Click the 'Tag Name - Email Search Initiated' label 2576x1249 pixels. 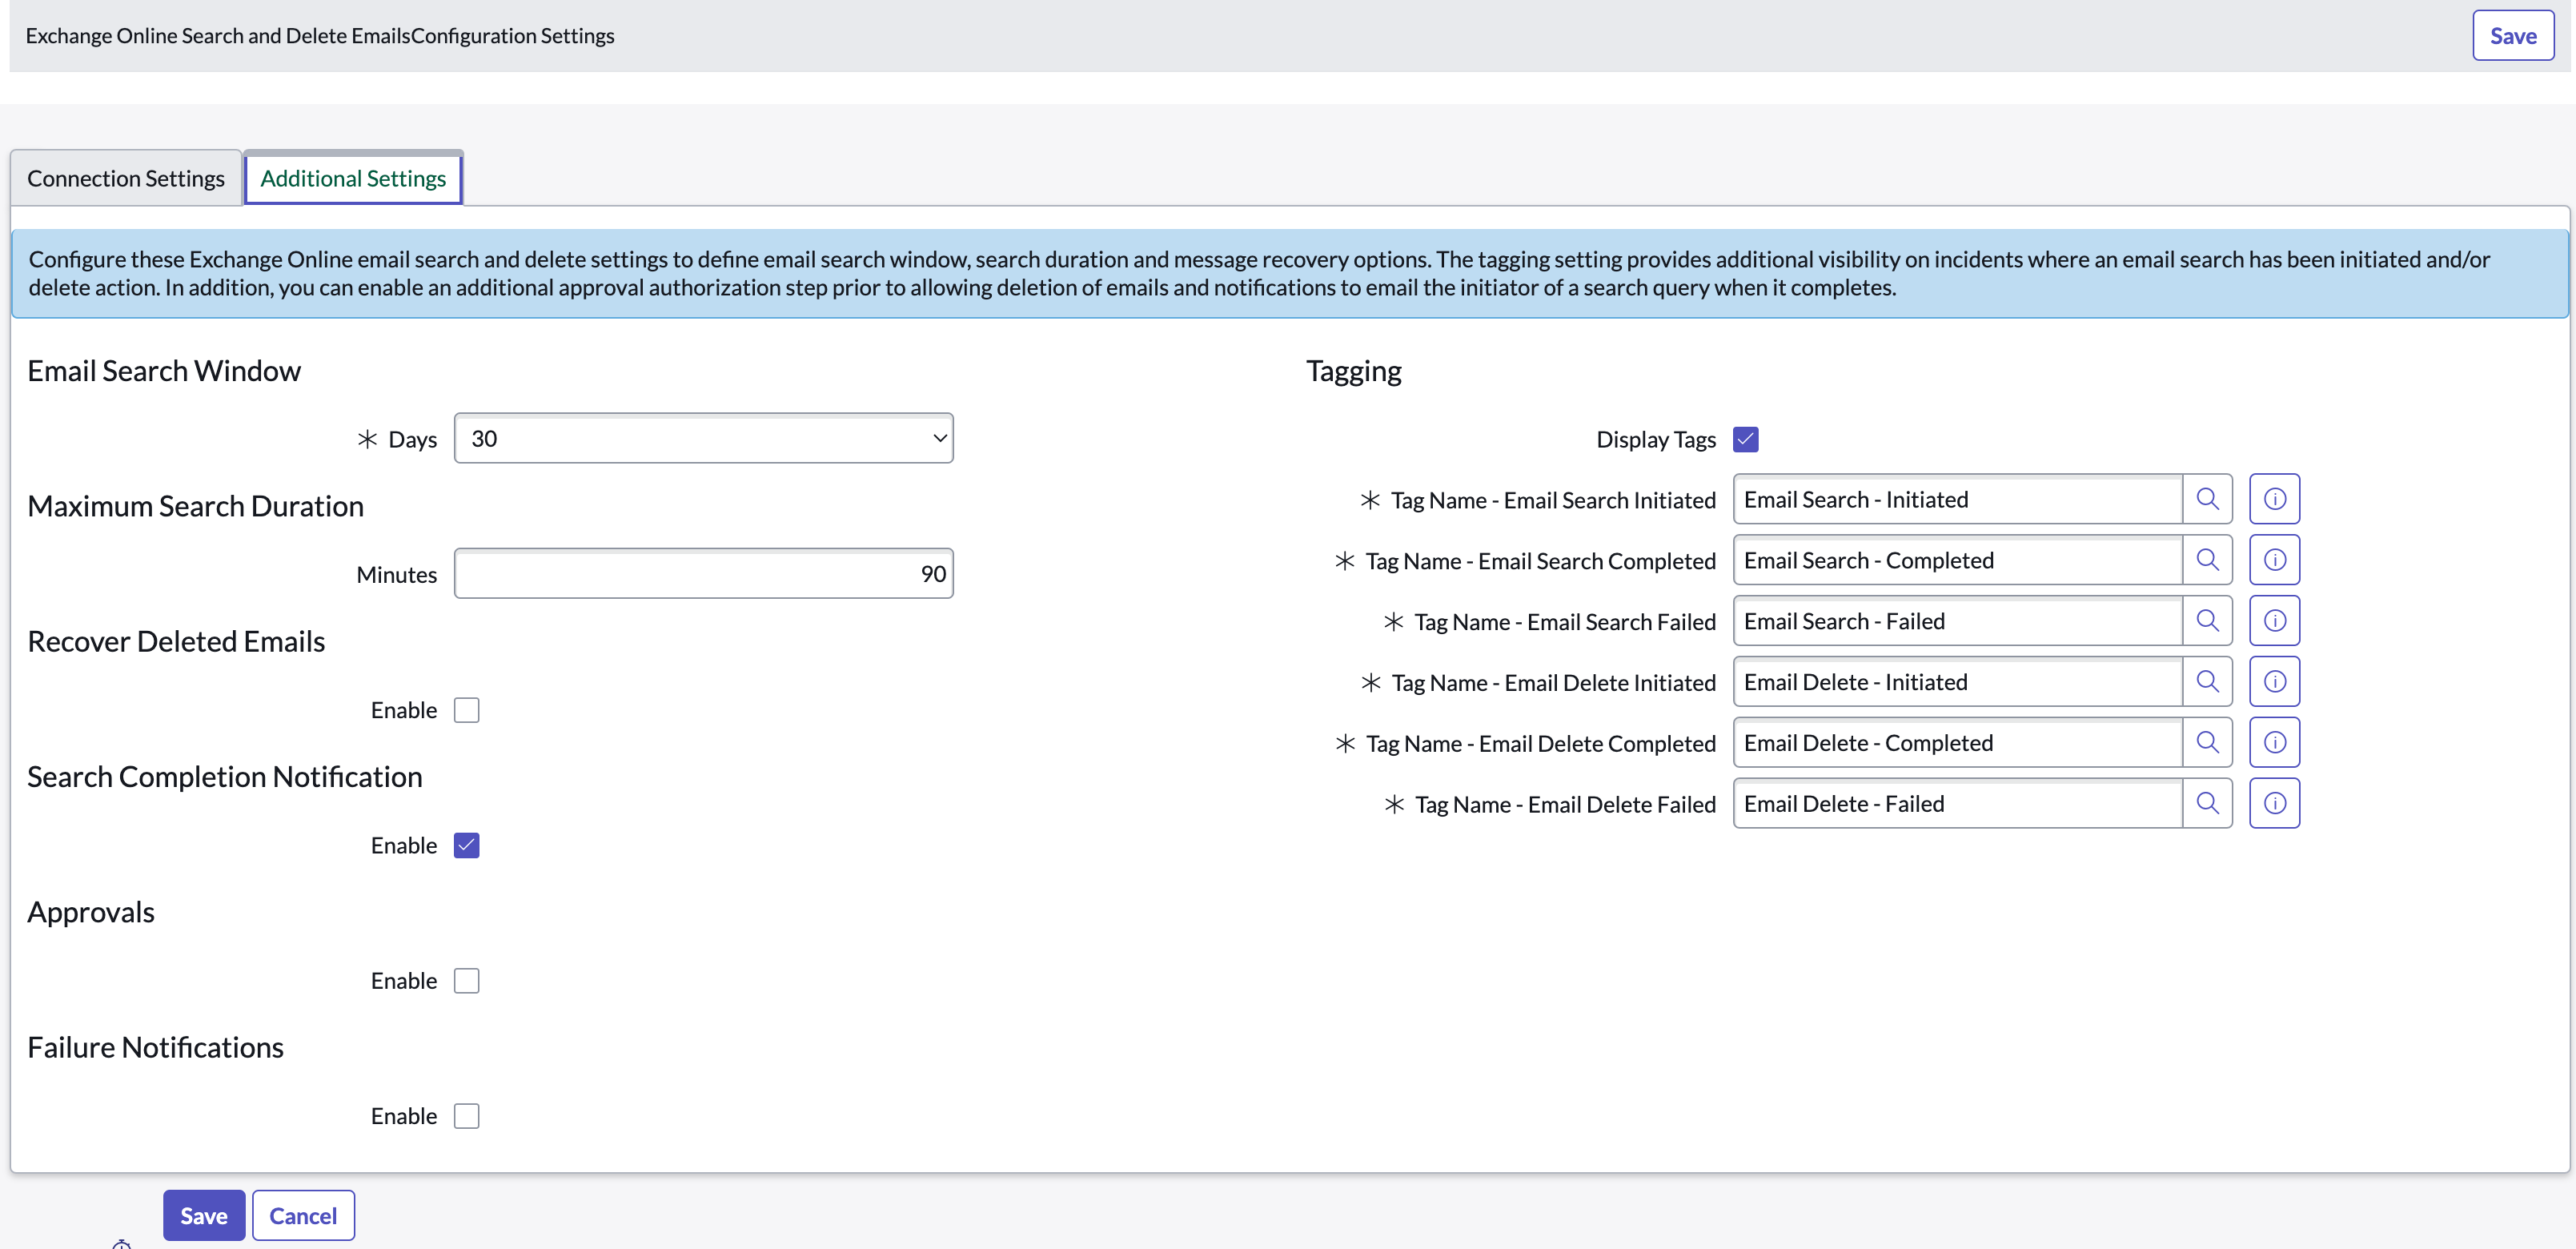click(x=1553, y=501)
